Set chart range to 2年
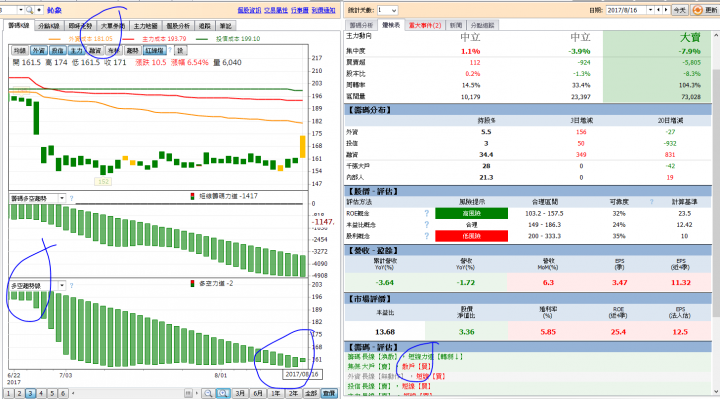 (x=293, y=393)
